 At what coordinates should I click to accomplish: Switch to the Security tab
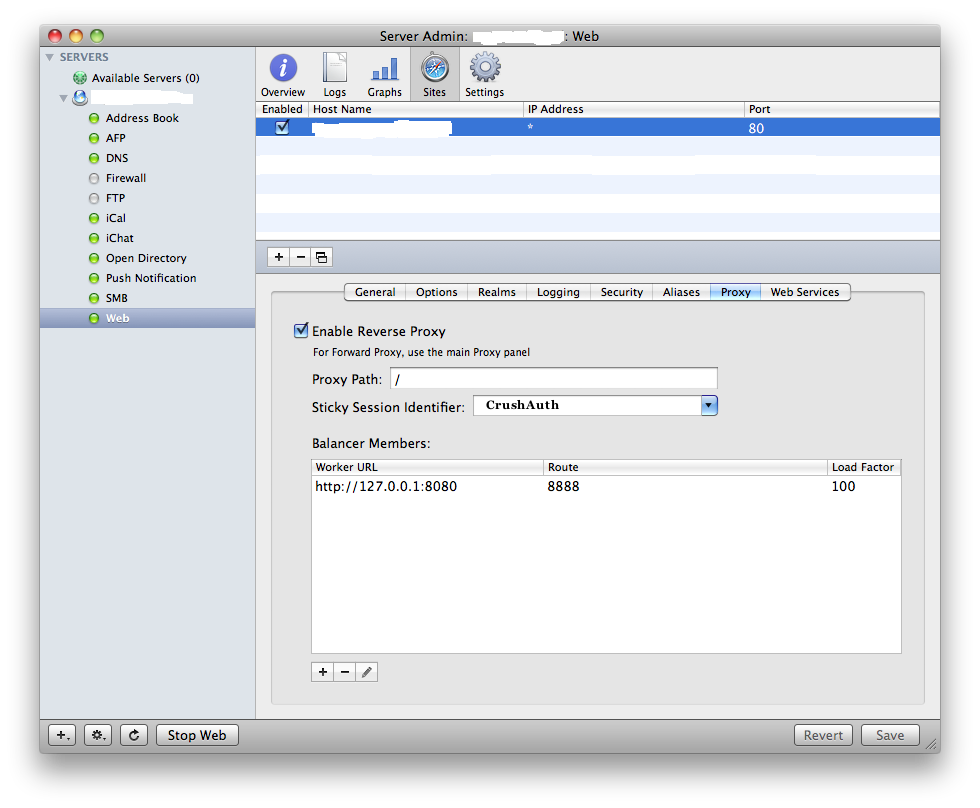coord(621,292)
